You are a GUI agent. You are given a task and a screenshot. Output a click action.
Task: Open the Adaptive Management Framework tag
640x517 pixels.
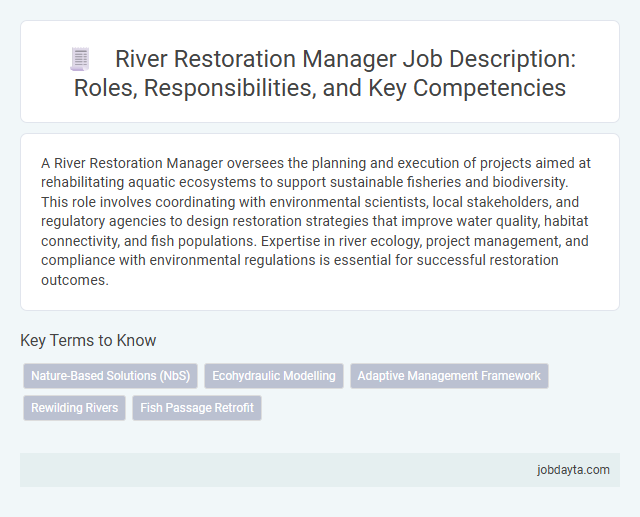coord(449,376)
